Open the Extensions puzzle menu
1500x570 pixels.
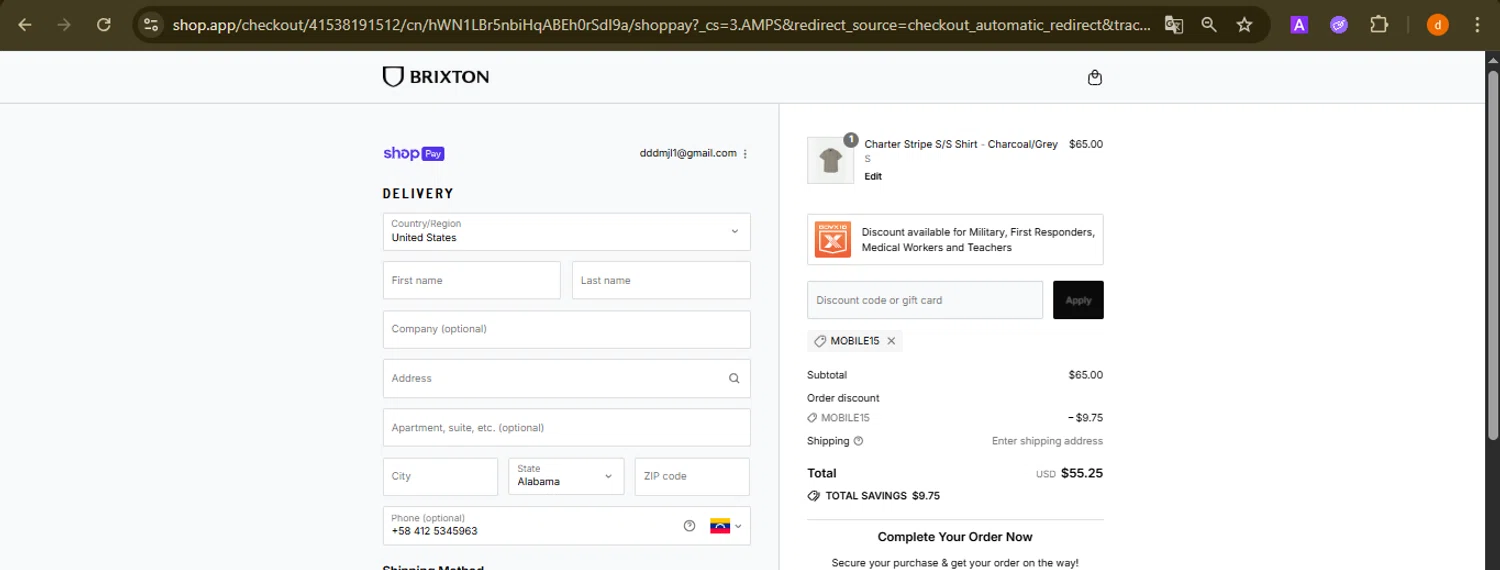[1379, 25]
